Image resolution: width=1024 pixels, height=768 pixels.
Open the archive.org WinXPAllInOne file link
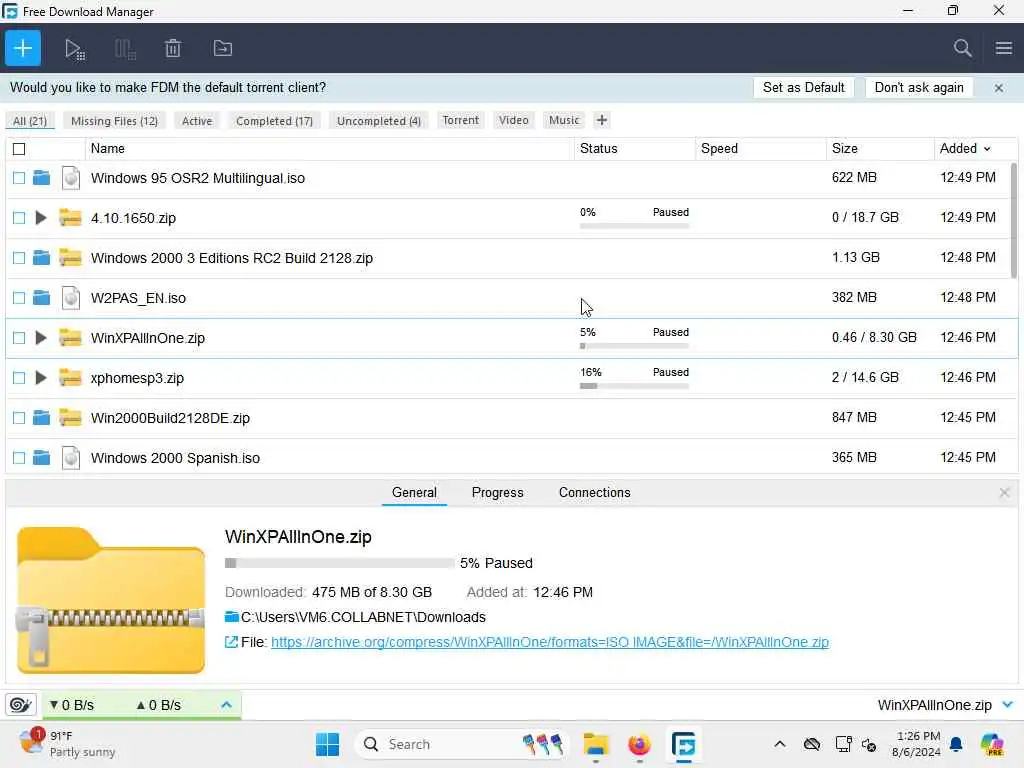(x=550, y=642)
